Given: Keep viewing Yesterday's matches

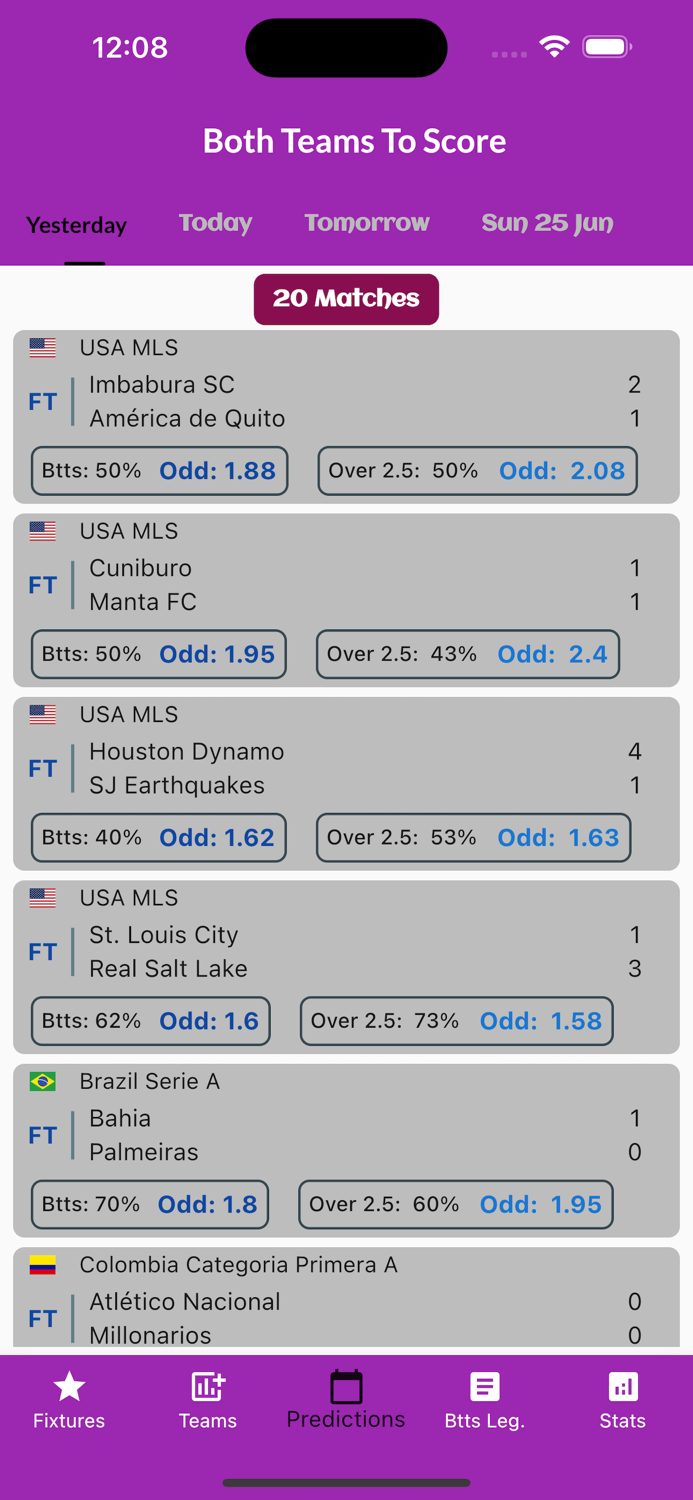Looking at the screenshot, I should (76, 225).
